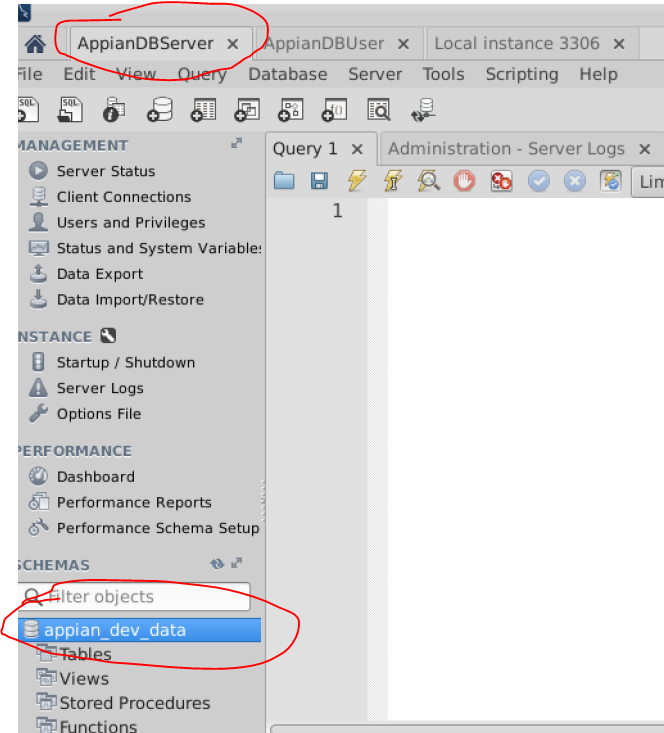Run Explain plan magnifier icon
664x733 pixels.
429,180
